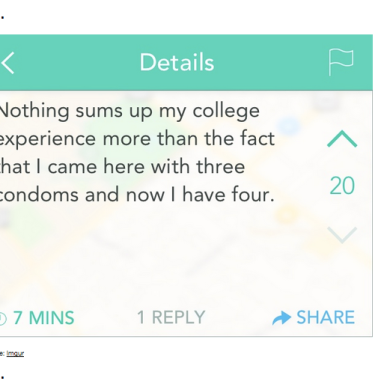
Task: Click the line "condoms and now I have four."
Action: 137,195
